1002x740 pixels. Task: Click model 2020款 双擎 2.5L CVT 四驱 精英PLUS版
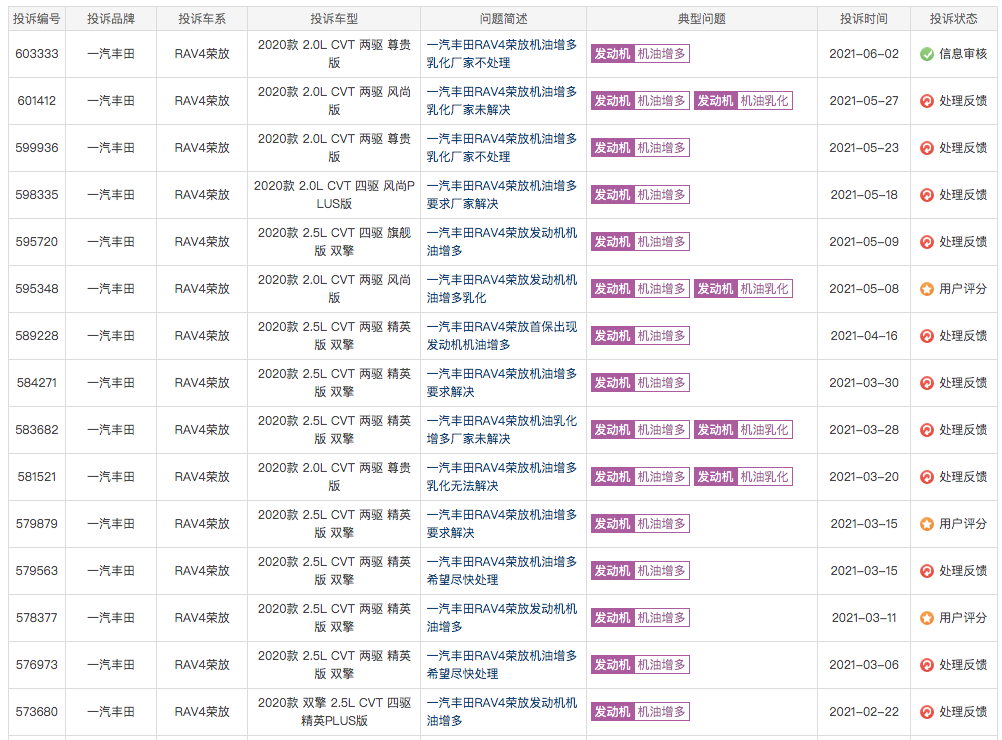click(334, 712)
